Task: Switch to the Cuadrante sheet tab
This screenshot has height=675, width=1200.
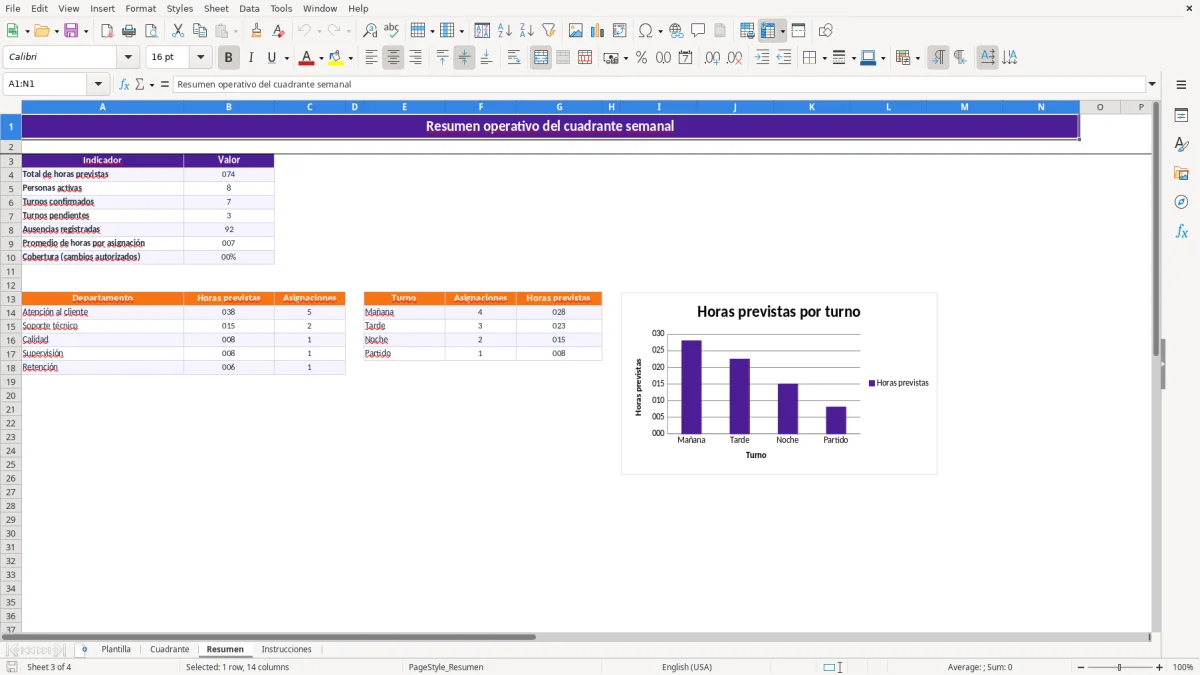Action: 169,649
